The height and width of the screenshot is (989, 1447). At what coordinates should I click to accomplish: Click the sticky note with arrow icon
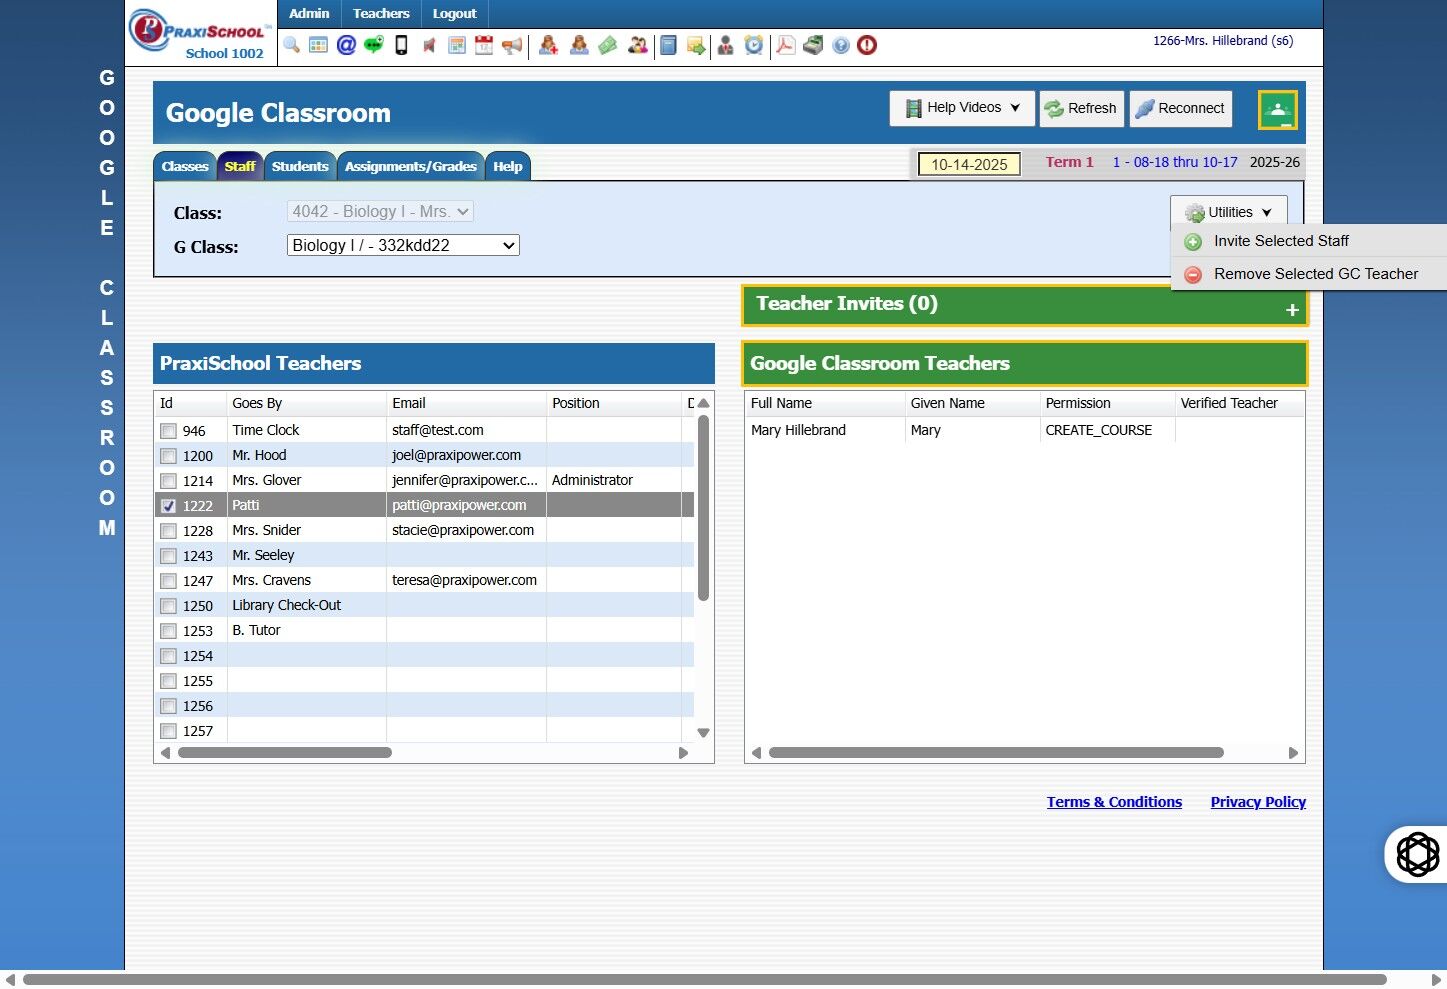[x=696, y=45]
